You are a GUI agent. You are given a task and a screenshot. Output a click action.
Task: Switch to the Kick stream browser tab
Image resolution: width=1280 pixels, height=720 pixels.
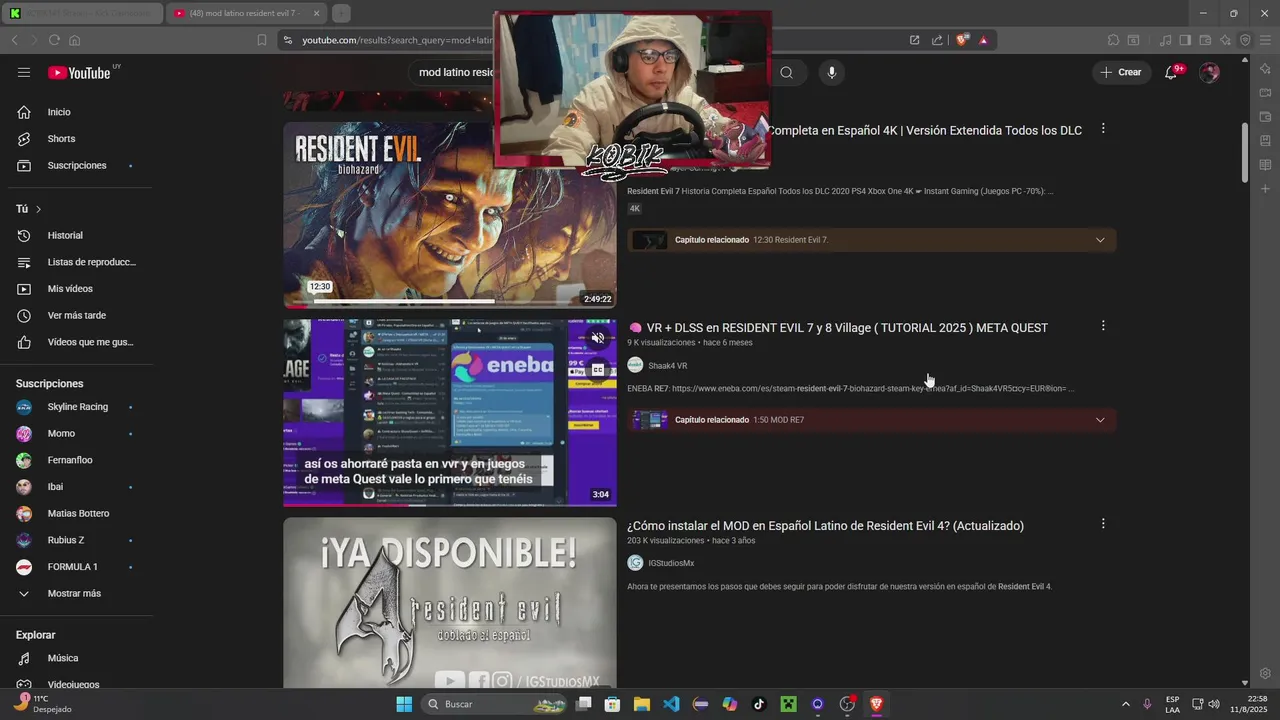click(x=83, y=13)
